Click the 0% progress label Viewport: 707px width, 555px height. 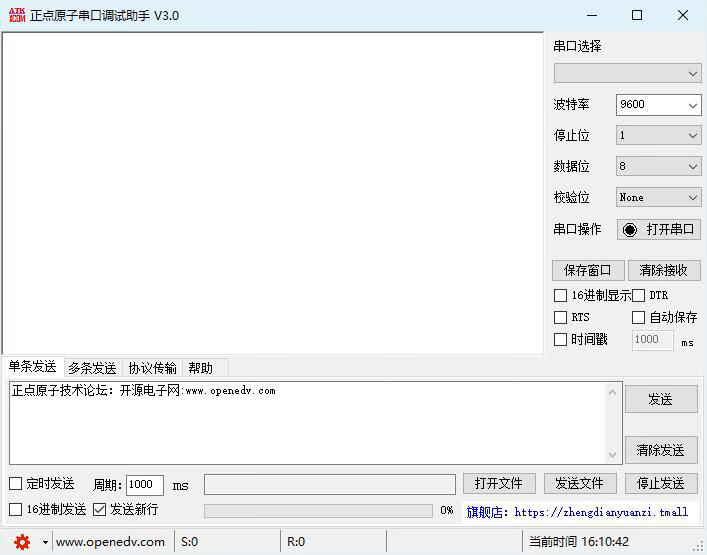[x=447, y=510]
